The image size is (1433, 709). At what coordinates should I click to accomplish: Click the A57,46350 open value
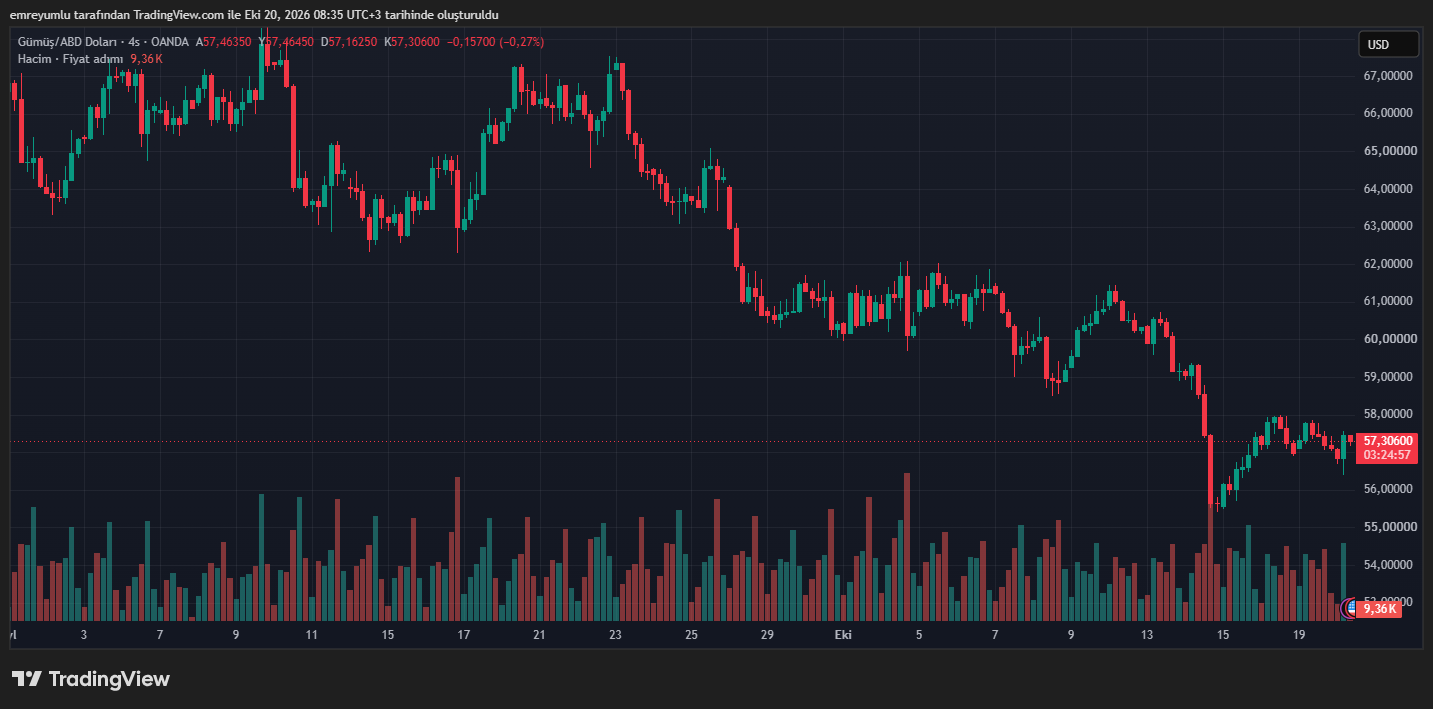[x=224, y=42]
